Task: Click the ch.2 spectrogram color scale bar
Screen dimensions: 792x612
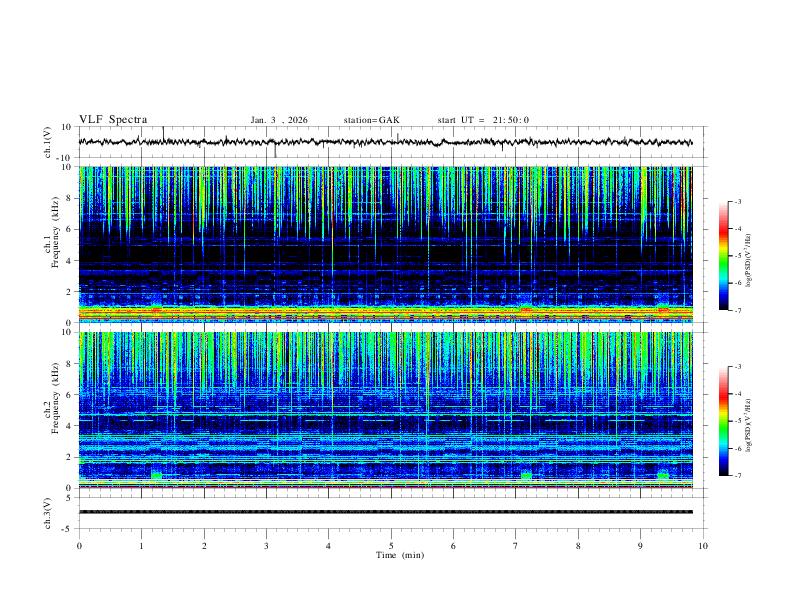Action: click(x=724, y=421)
